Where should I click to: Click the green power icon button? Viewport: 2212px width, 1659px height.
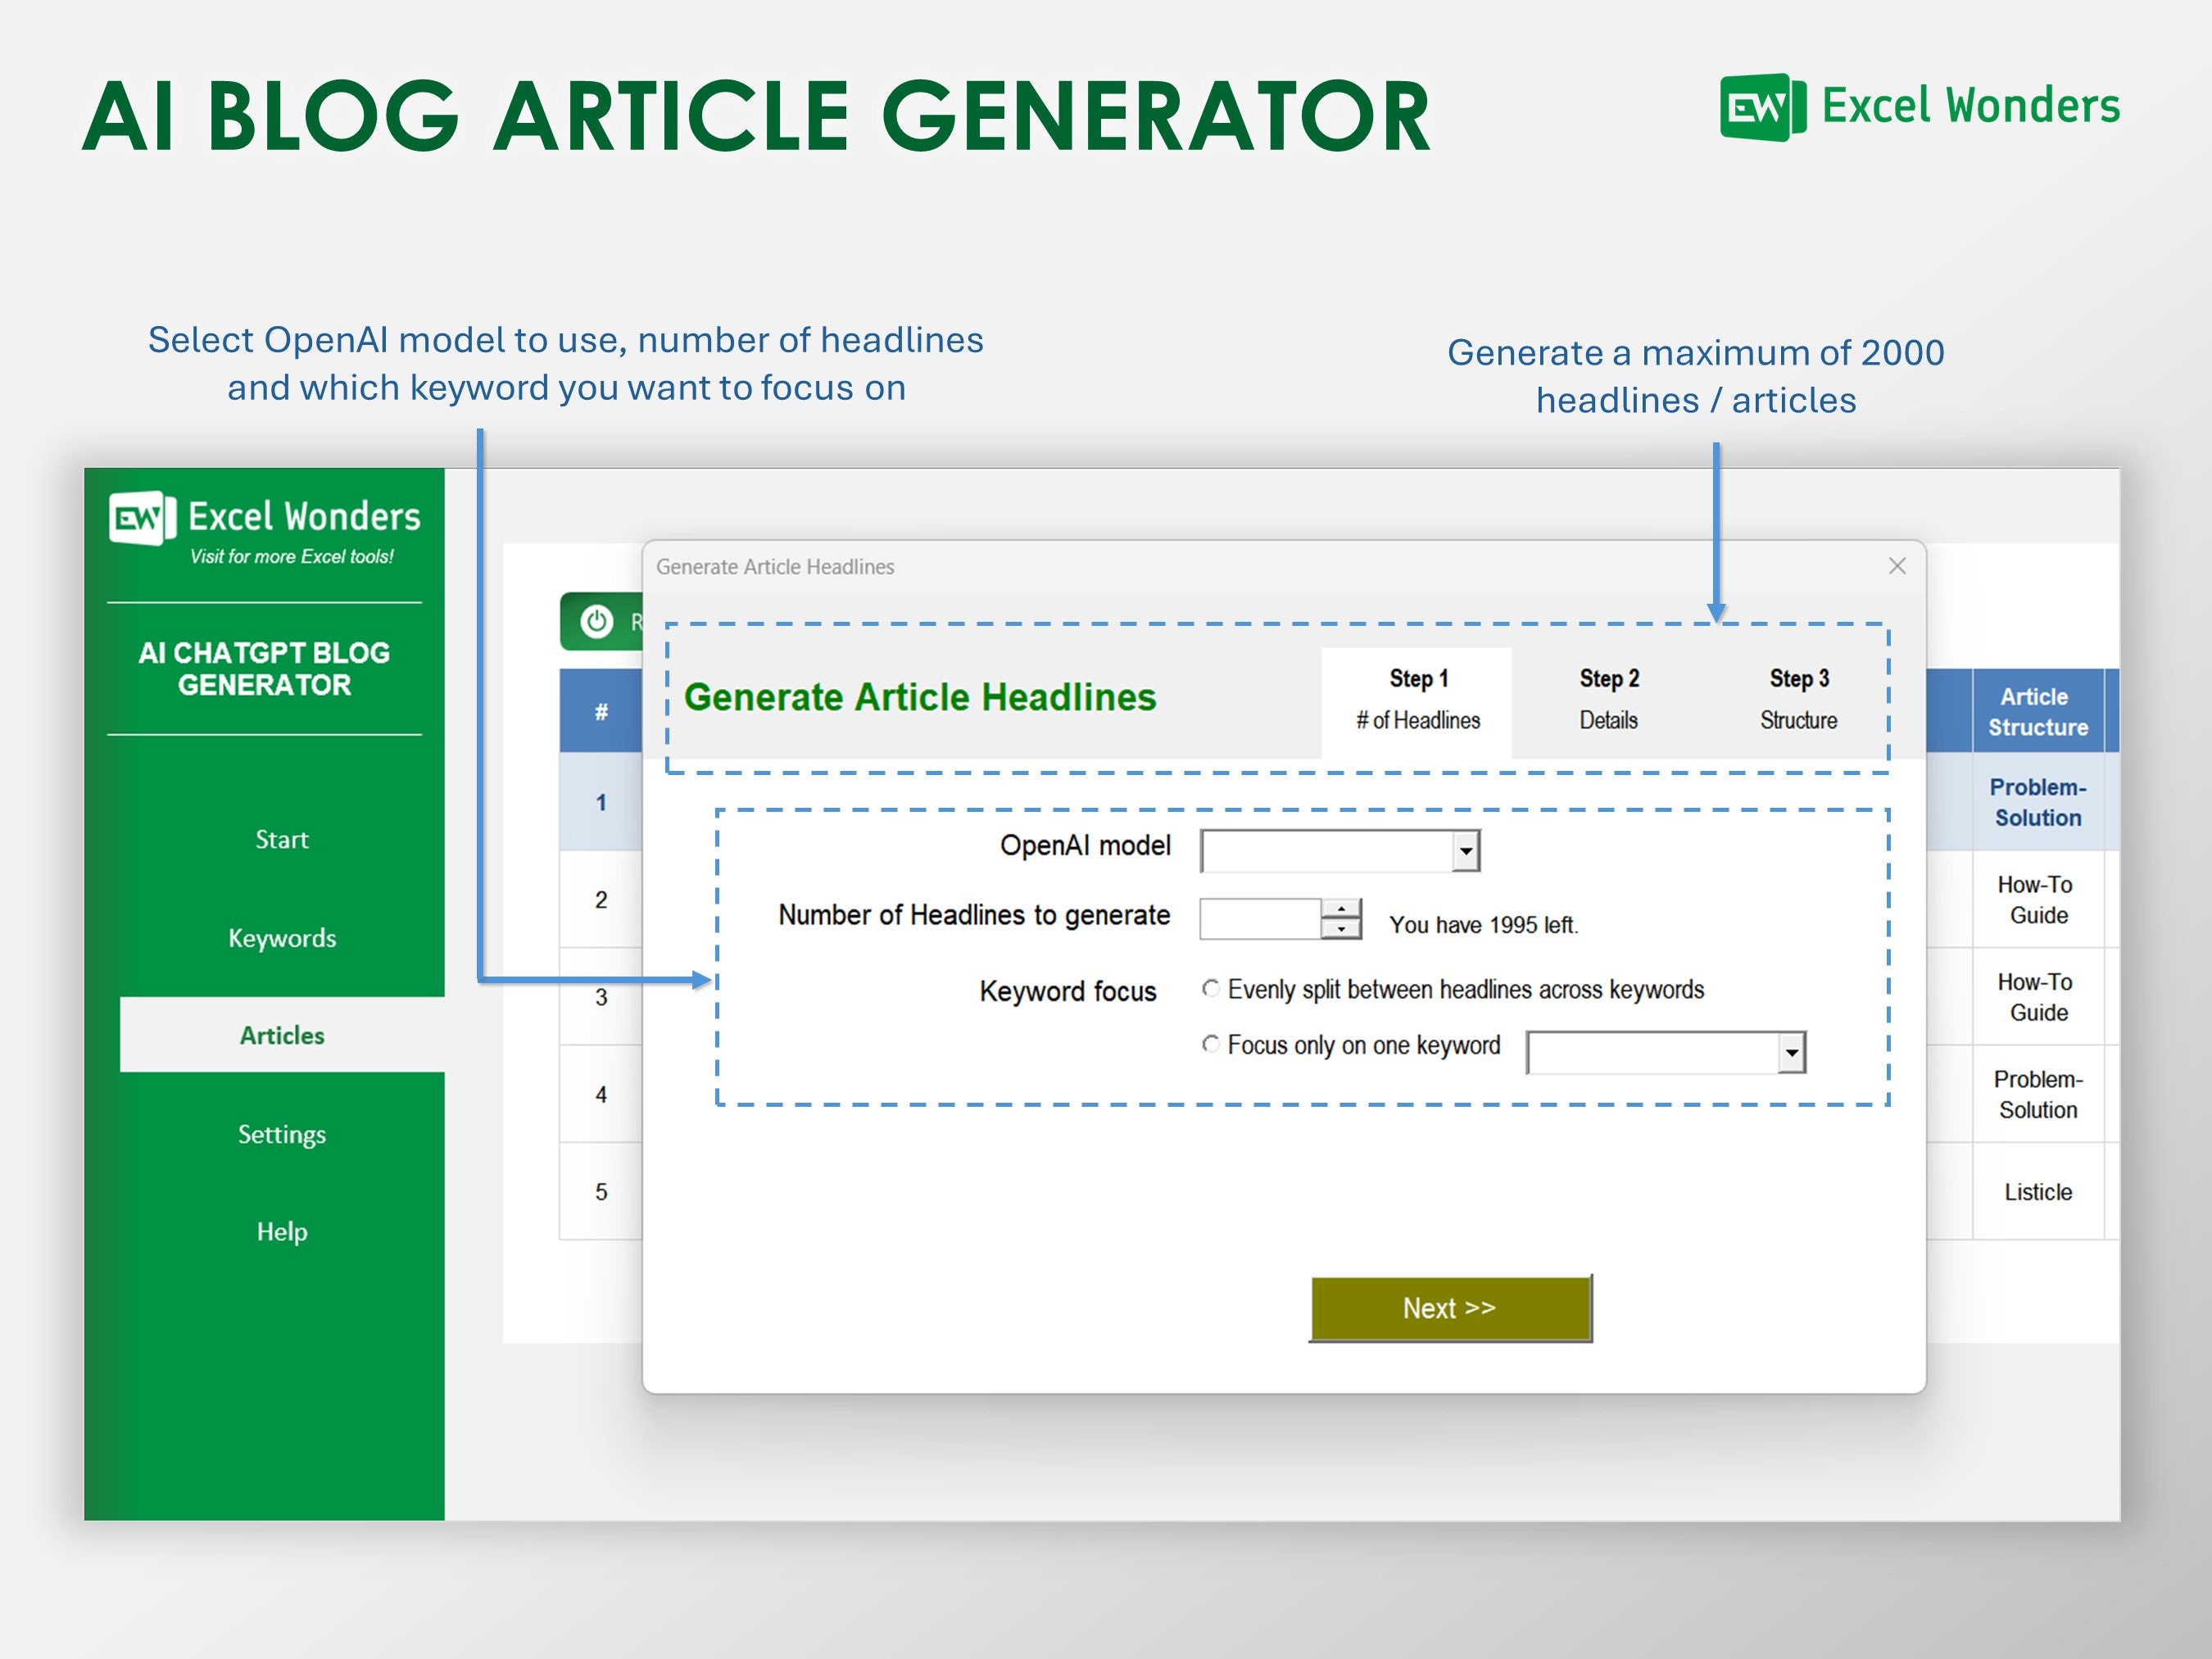tap(597, 622)
